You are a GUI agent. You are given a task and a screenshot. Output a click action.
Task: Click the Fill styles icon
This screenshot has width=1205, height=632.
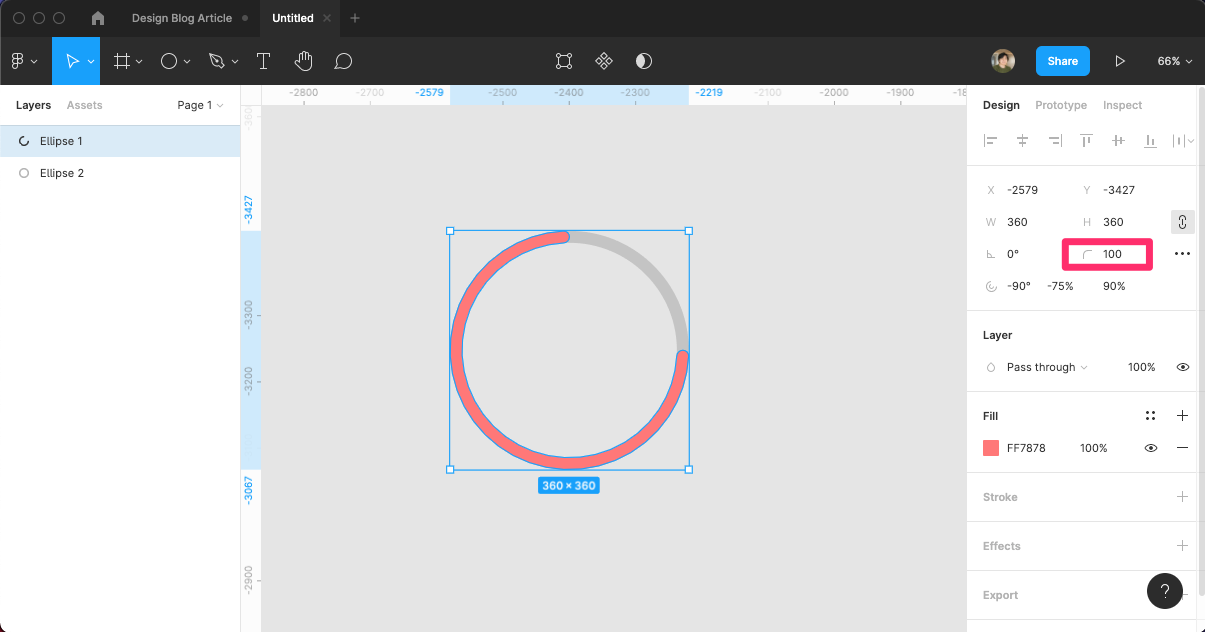tap(1150, 416)
